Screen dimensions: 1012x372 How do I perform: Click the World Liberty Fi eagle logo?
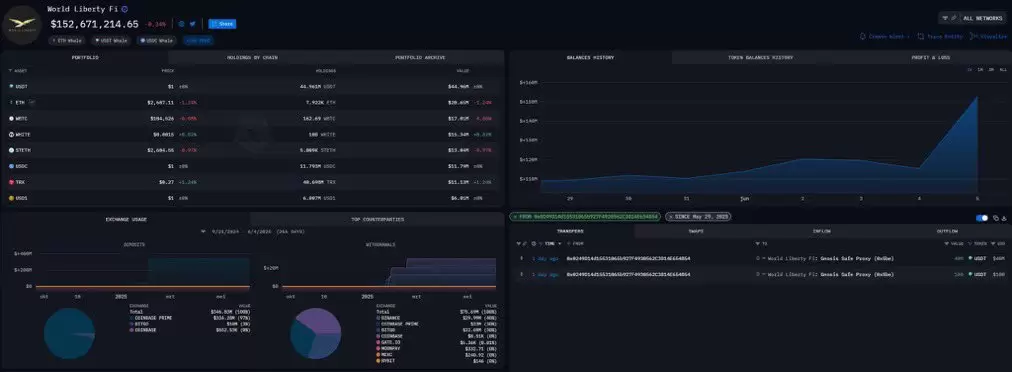coord(22,24)
